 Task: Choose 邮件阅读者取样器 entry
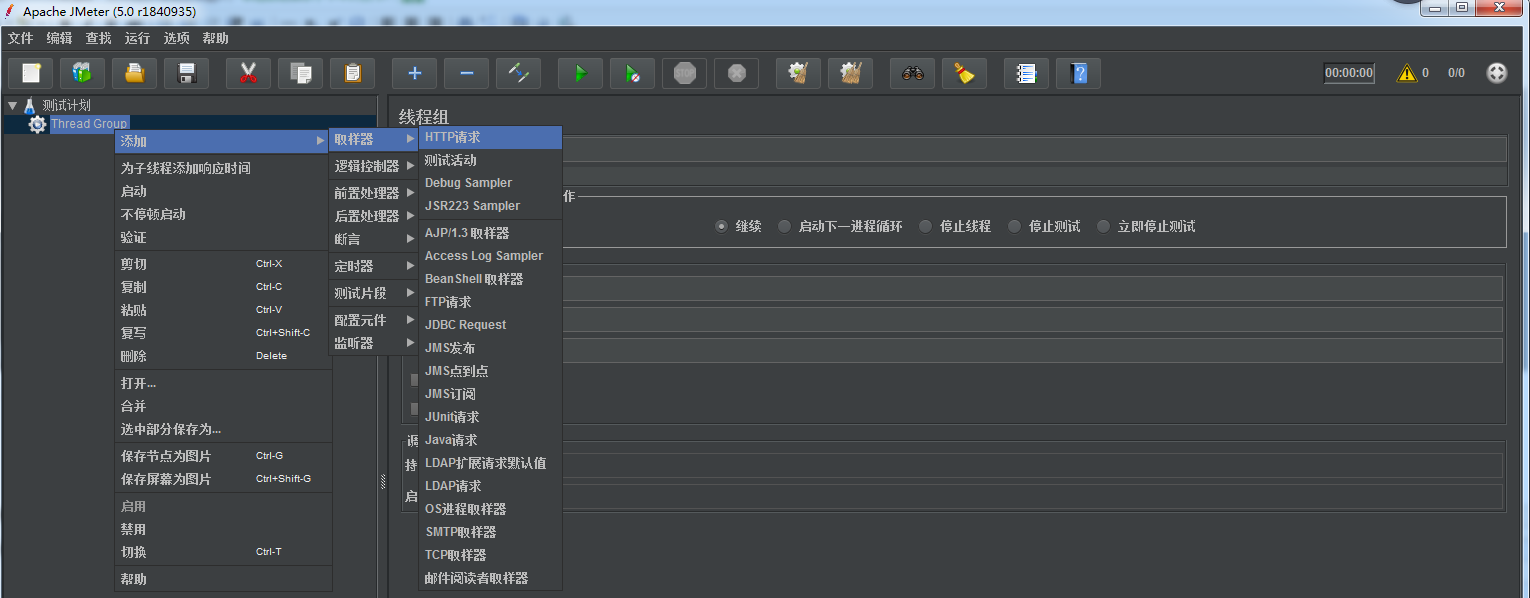[490, 578]
